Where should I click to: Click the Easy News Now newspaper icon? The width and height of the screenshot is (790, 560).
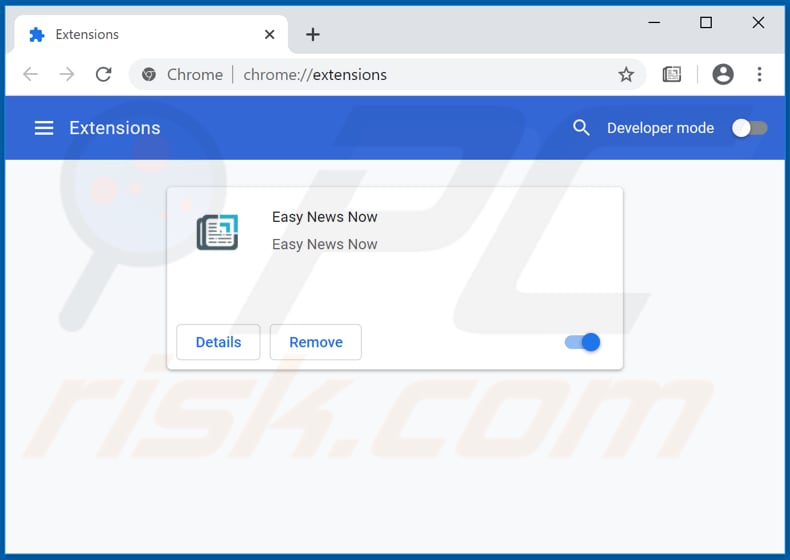tap(217, 232)
